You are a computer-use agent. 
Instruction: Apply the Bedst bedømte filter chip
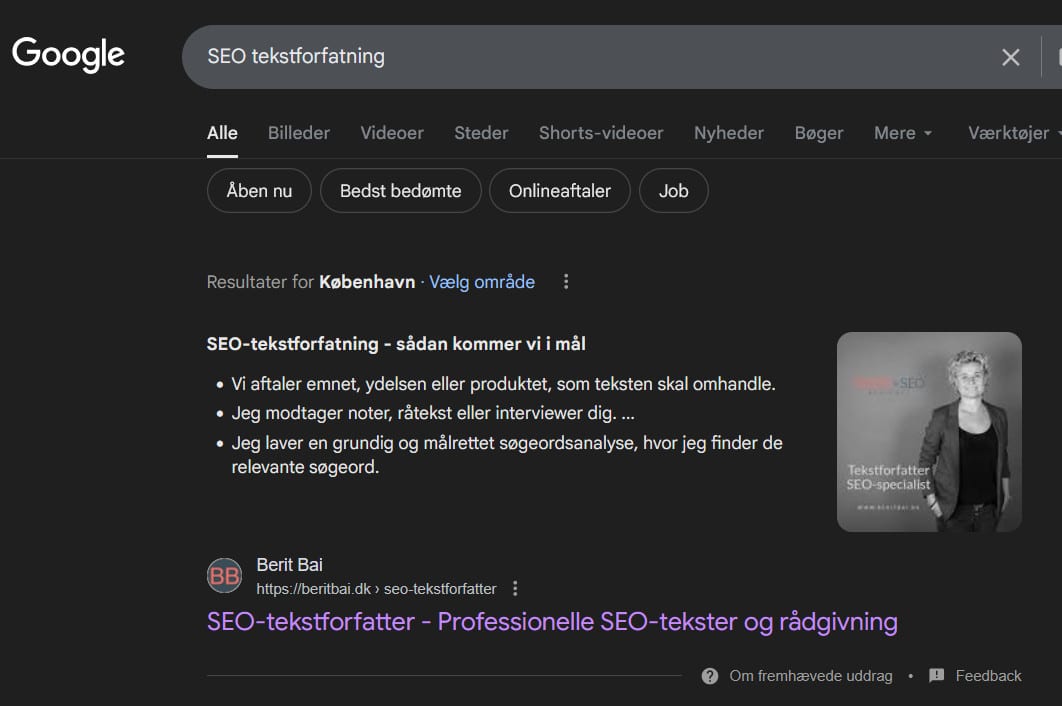[x=400, y=191]
